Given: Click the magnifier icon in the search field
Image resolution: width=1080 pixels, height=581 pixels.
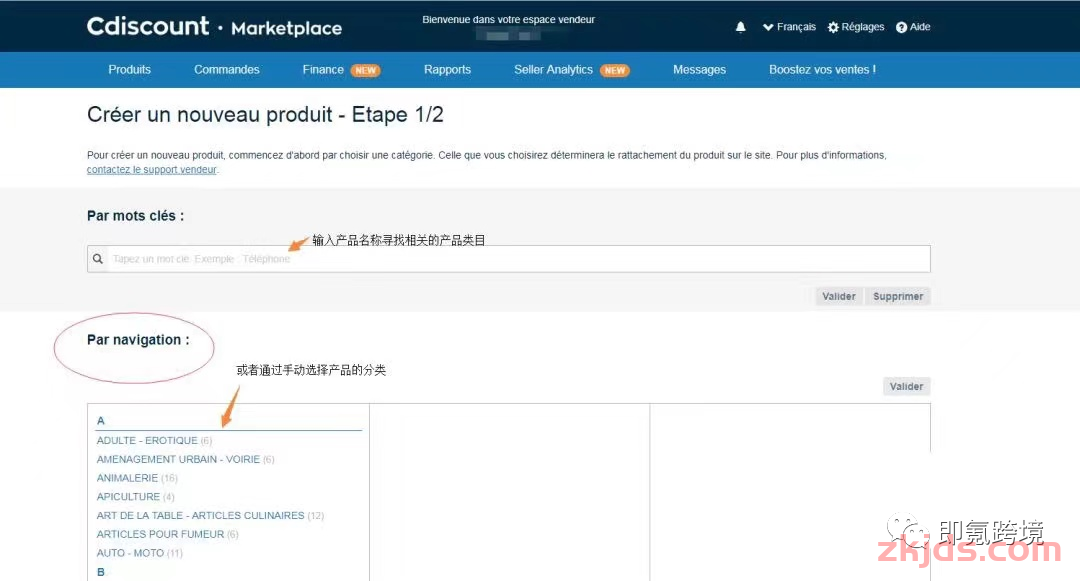Looking at the screenshot, I should pos(98,259).
